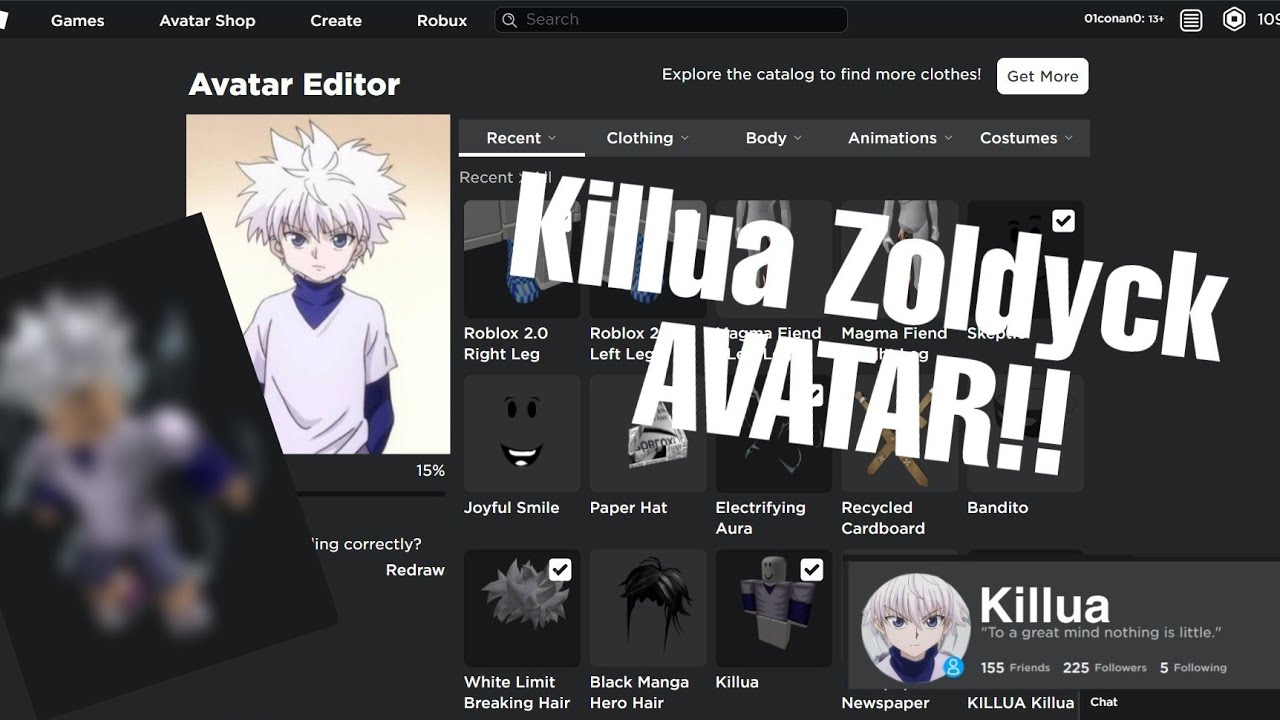1280x720 pixels.
Task: Focus the Search input field
Action: point(671,20)
